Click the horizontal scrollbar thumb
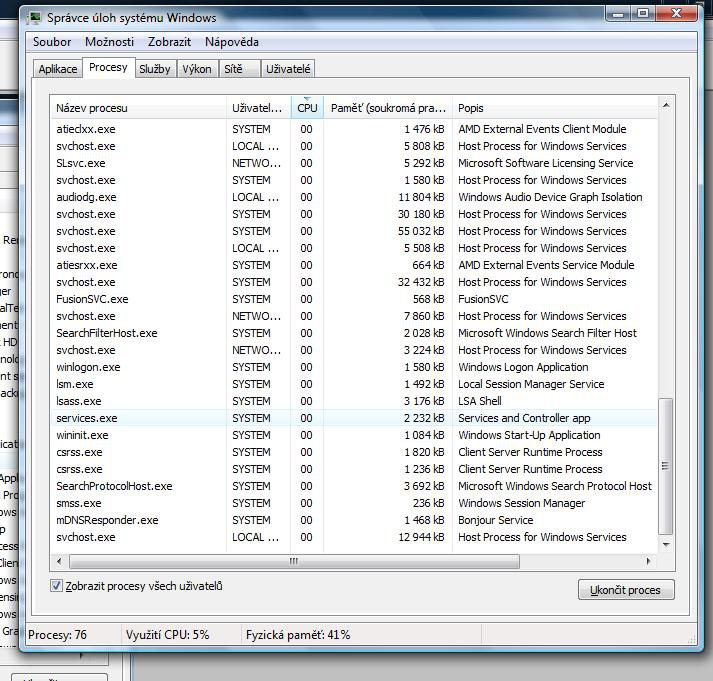713x681 pixels. point(294,561)
